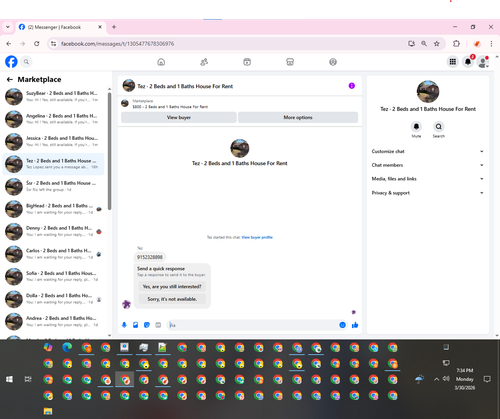Go to the Home feed icon
500x419 pixels.
pos(161,62)
